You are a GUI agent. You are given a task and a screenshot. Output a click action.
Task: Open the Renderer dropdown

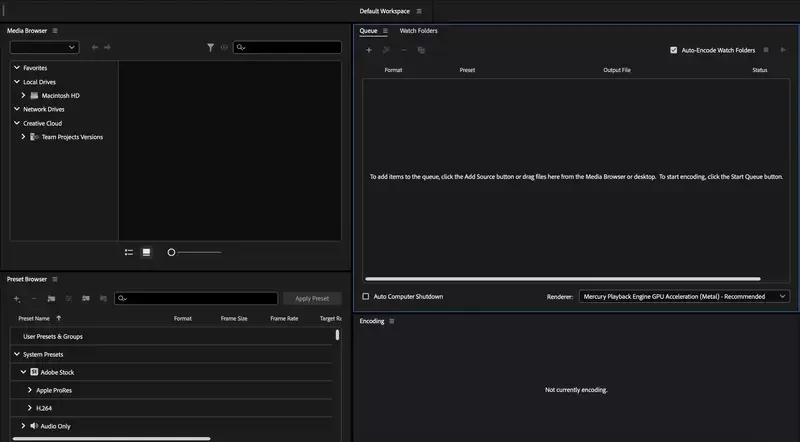click(684, 297)
